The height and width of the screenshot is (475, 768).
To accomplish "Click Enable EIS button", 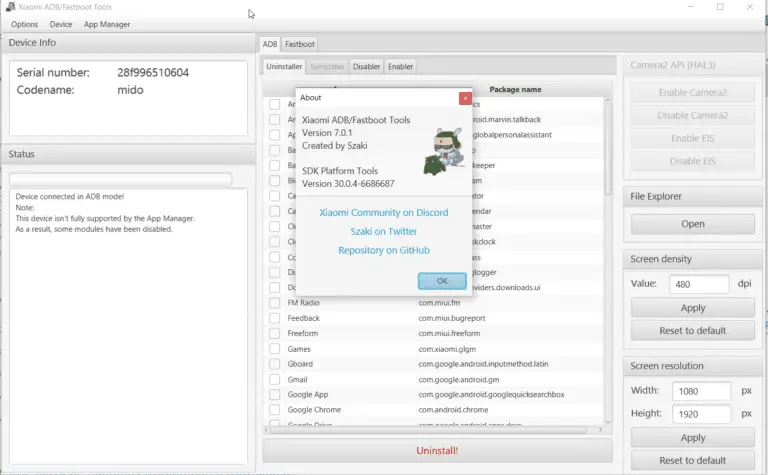I will tap(693, 139).
